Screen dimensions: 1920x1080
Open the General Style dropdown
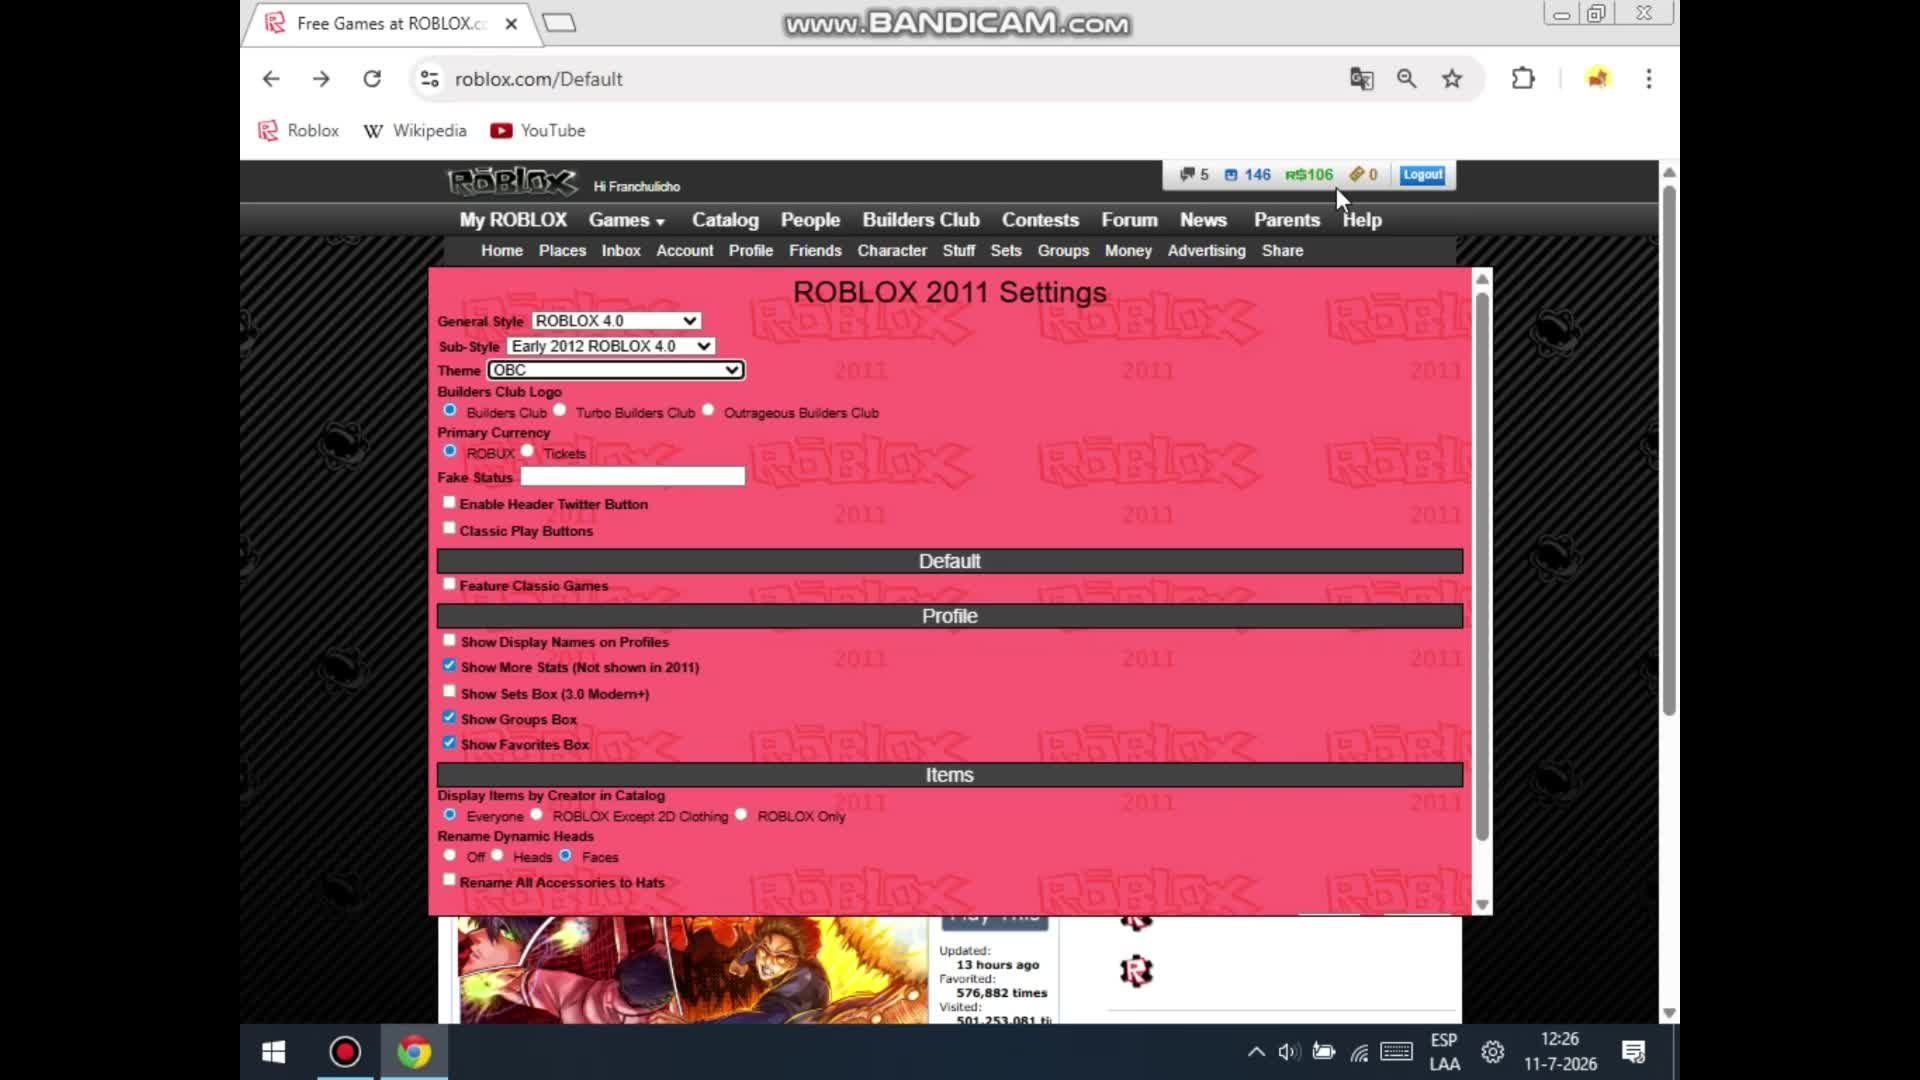[616, 321]
